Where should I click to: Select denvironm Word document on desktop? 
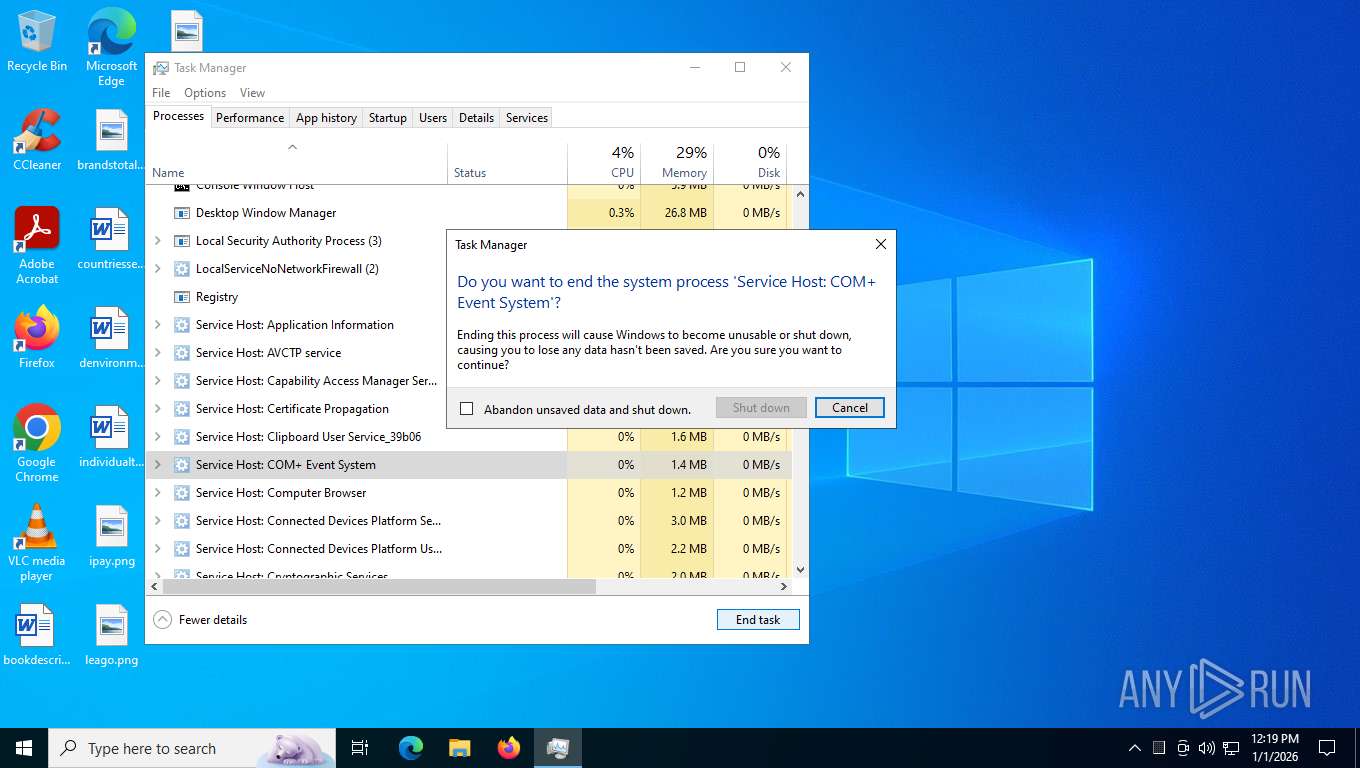pyautogui.click(x=111, y=338)
